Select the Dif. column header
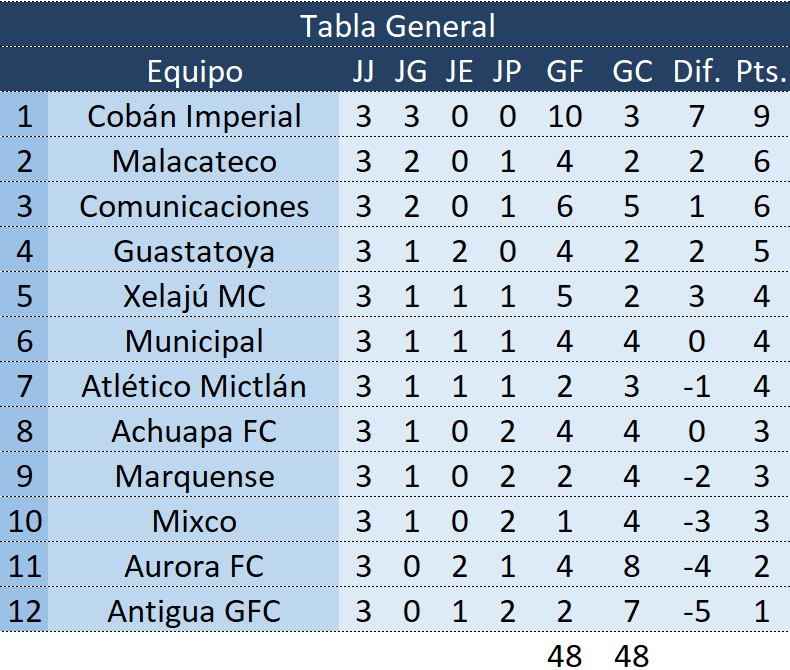This screenshot has width=790, height=670. point(696,71)
